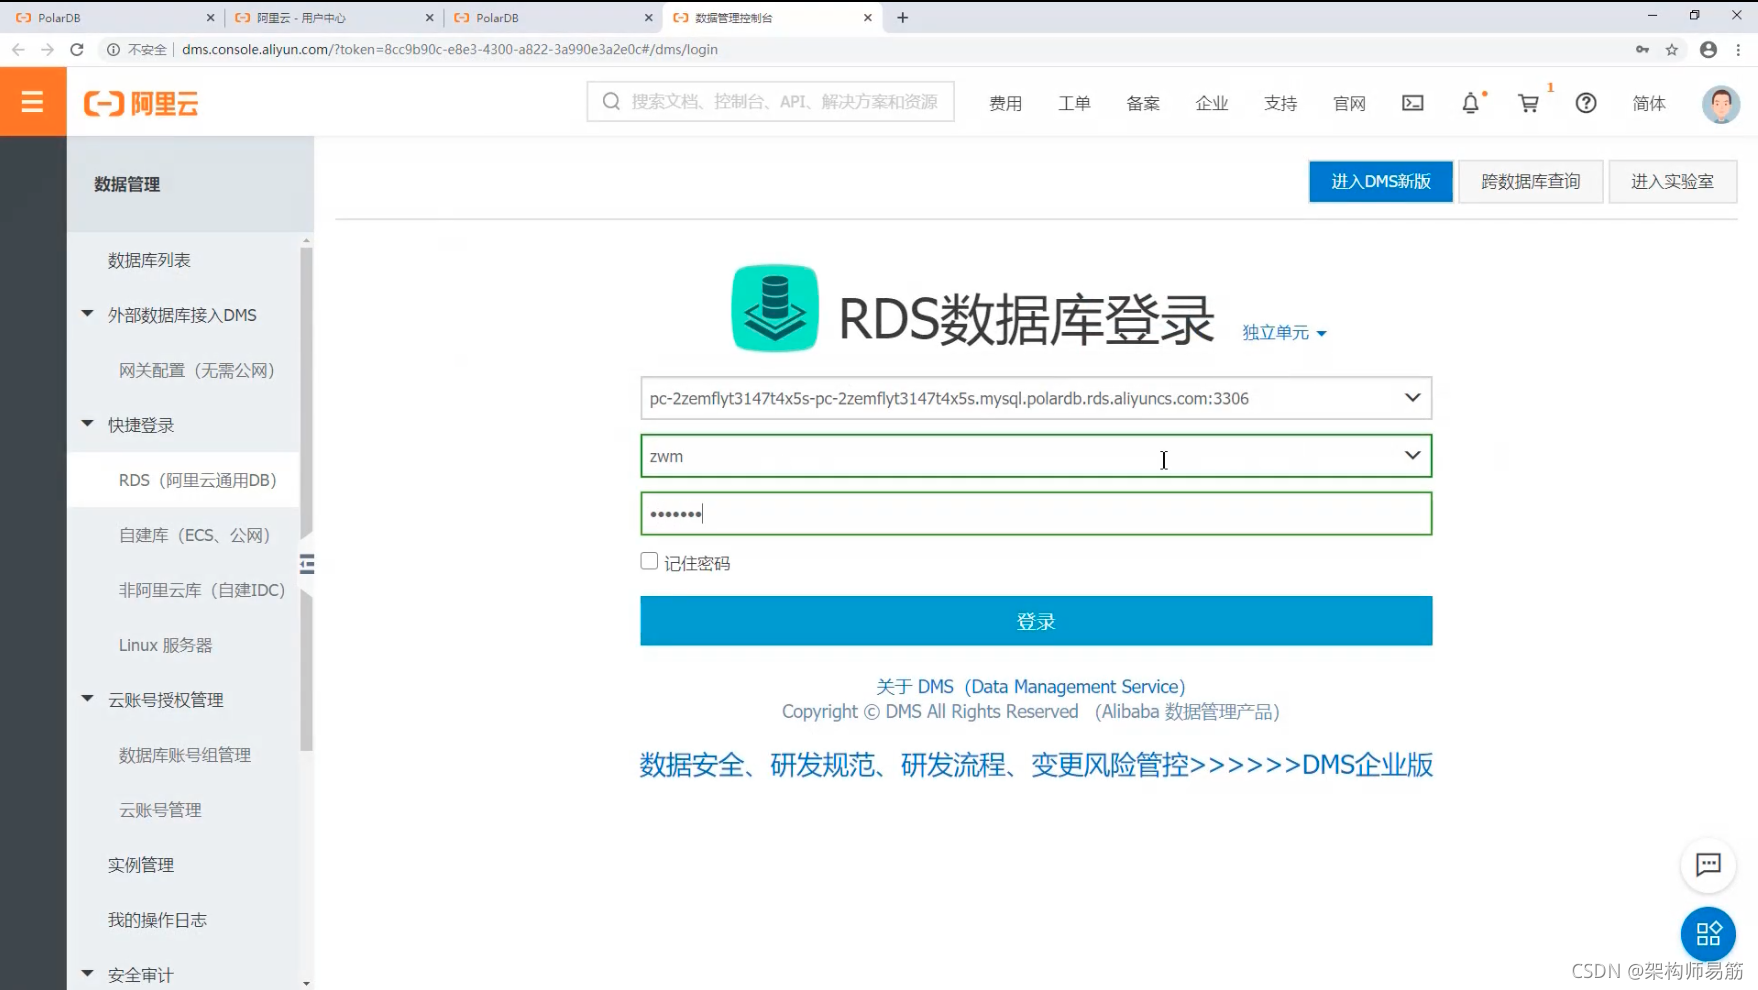
Task: Click the Aliyun logo
Action: click(x=141, y=103)
